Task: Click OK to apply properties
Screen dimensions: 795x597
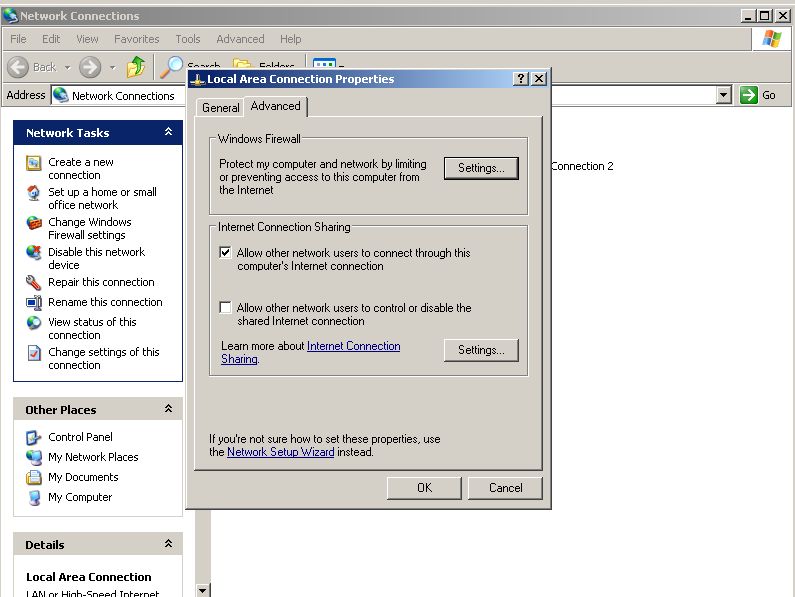Action: (x=424, y=488)
